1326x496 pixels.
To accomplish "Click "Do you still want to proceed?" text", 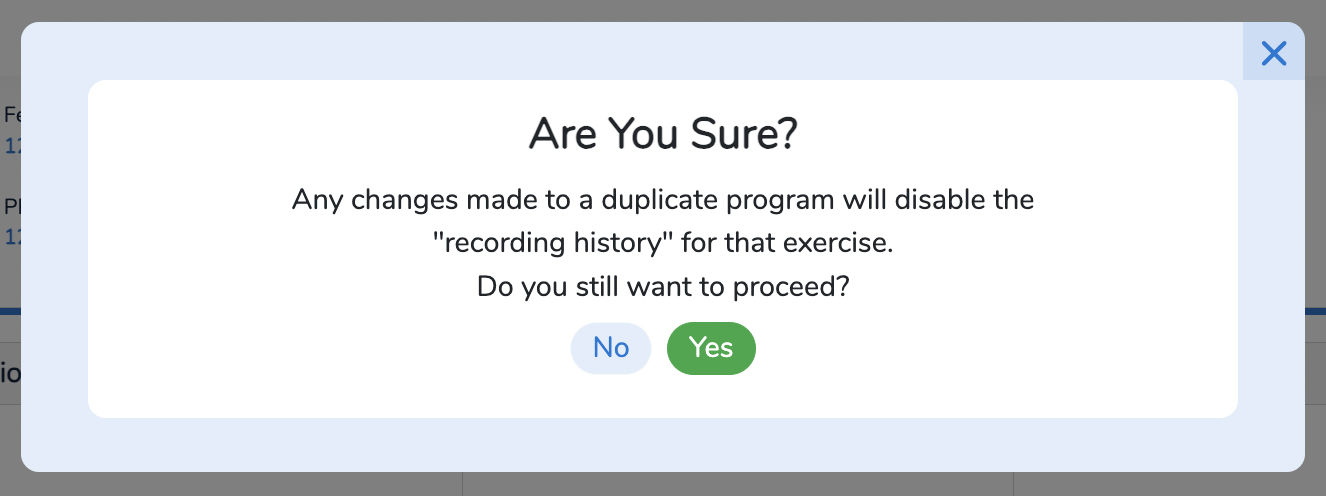I will coord(663,287).
